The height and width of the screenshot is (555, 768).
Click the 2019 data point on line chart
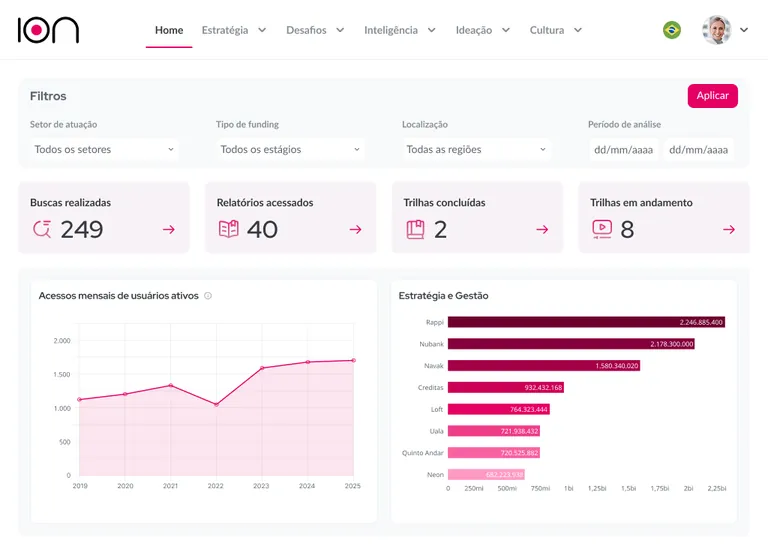pyautogui.click(x=79, y=400)
